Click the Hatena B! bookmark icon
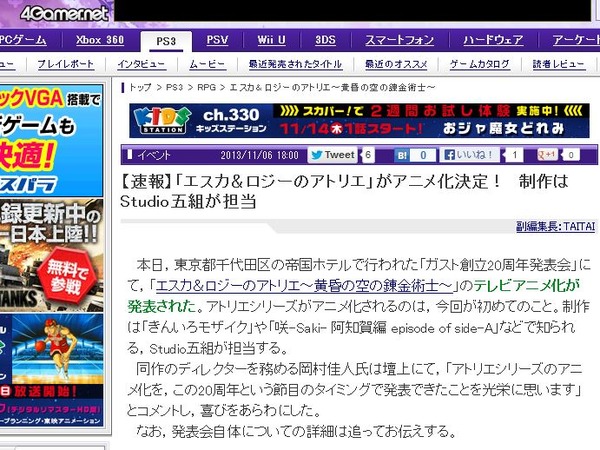The height and width of the screenshot is (450, 600). pyautogui.click(x=402, y=155)
